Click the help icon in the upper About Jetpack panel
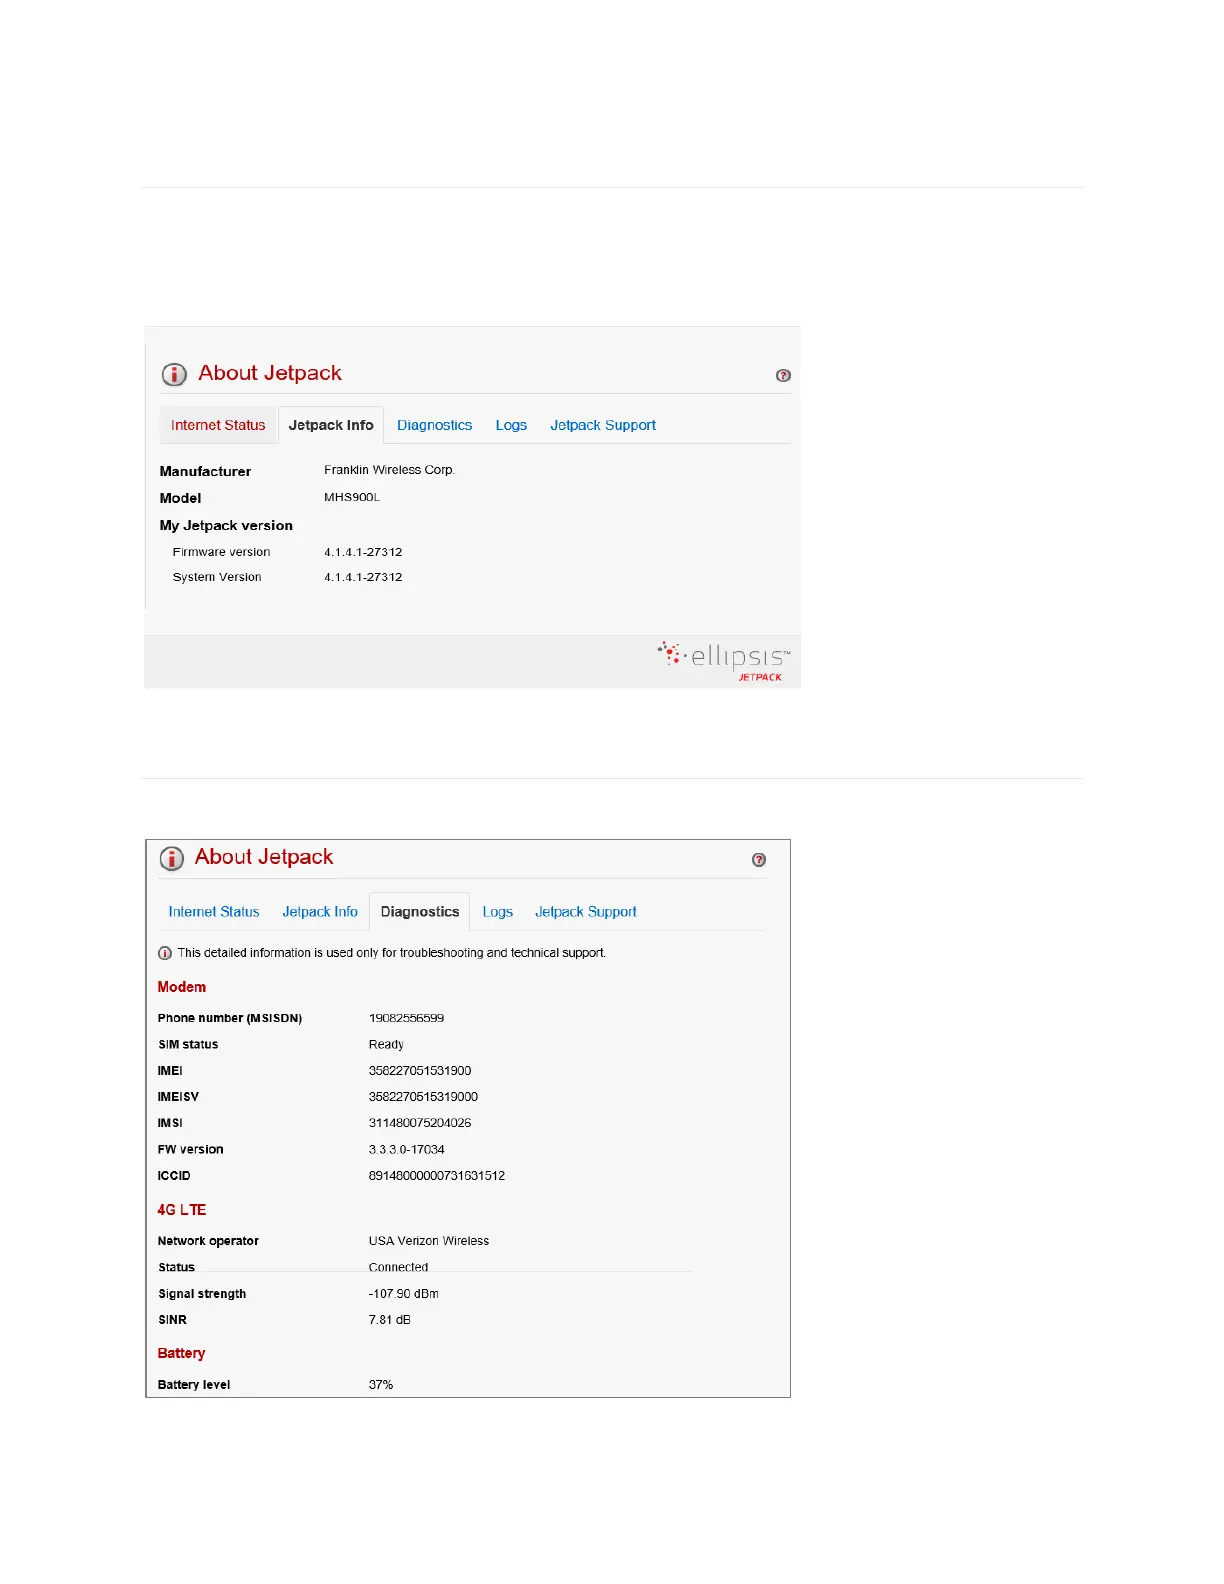Viewport: 1224px width, 1584px height. point(783,376)
